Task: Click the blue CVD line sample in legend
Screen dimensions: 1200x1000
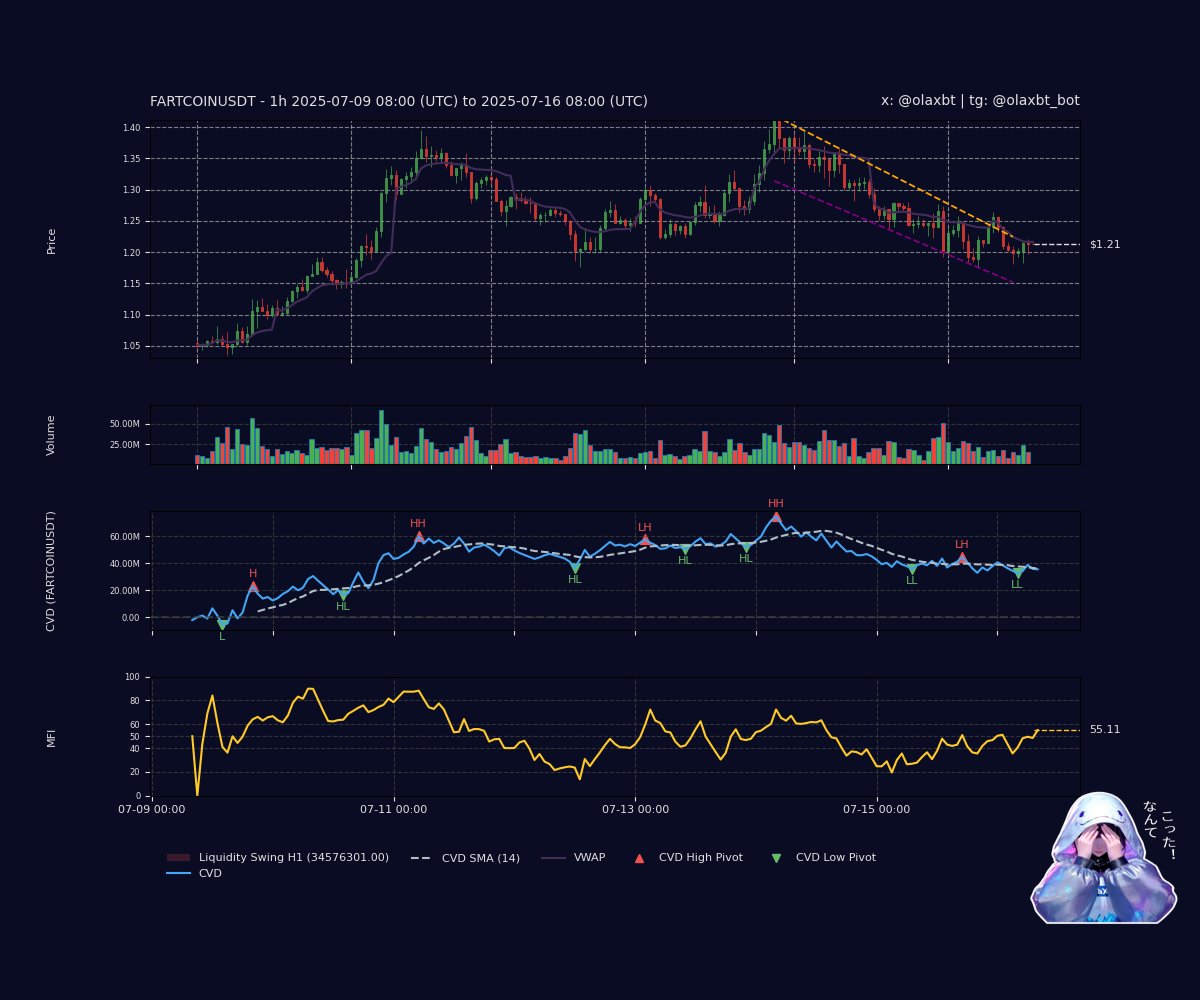Action: [179, 873]
